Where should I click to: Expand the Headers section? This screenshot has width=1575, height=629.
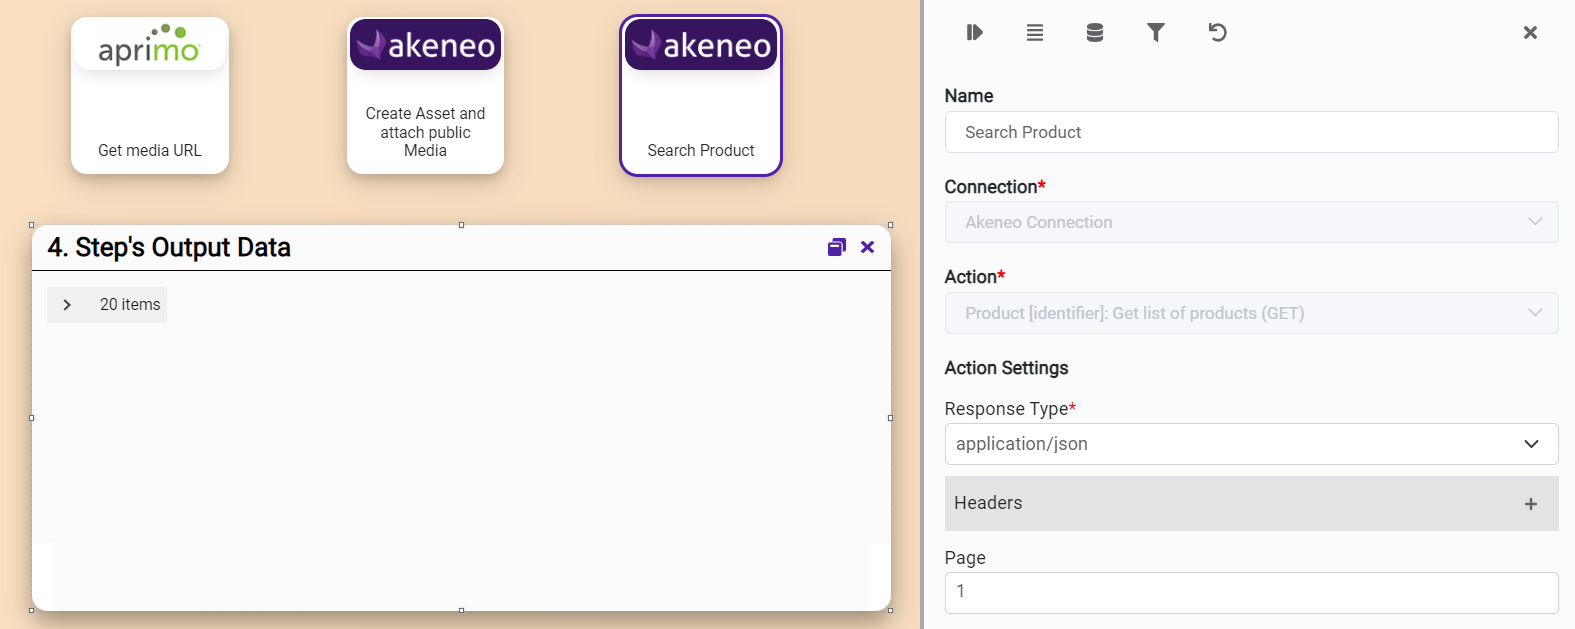(1230, 503)
